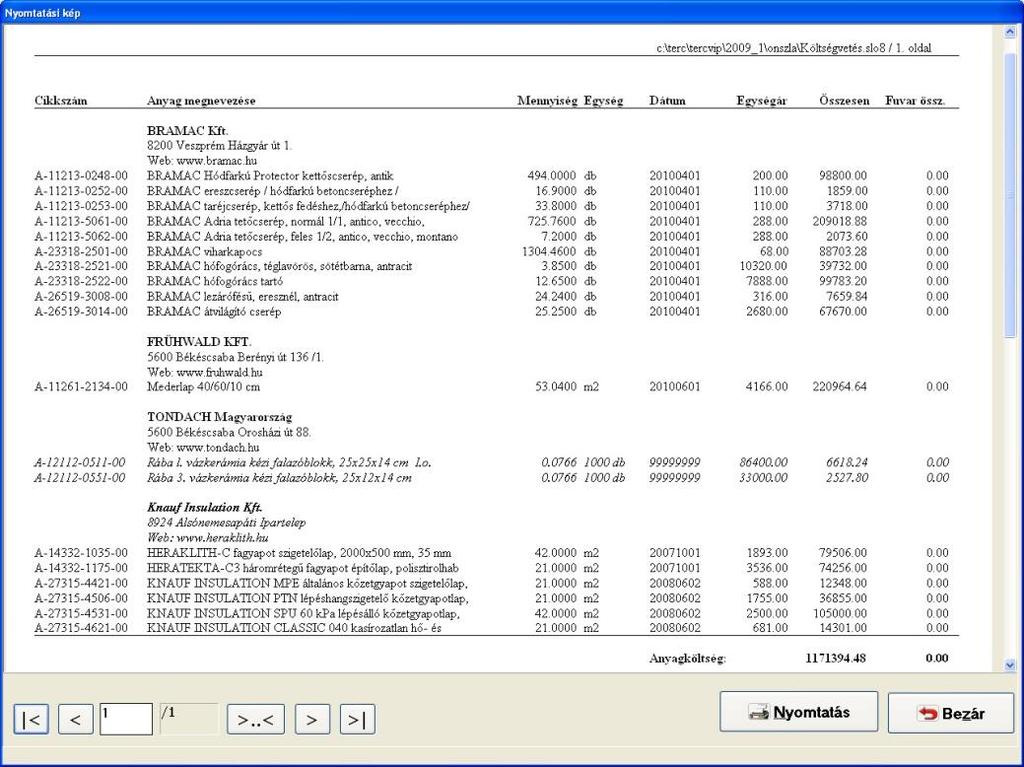The image size is (1024, 767).
Task: Click the page number input field
Action: [126, 719]
